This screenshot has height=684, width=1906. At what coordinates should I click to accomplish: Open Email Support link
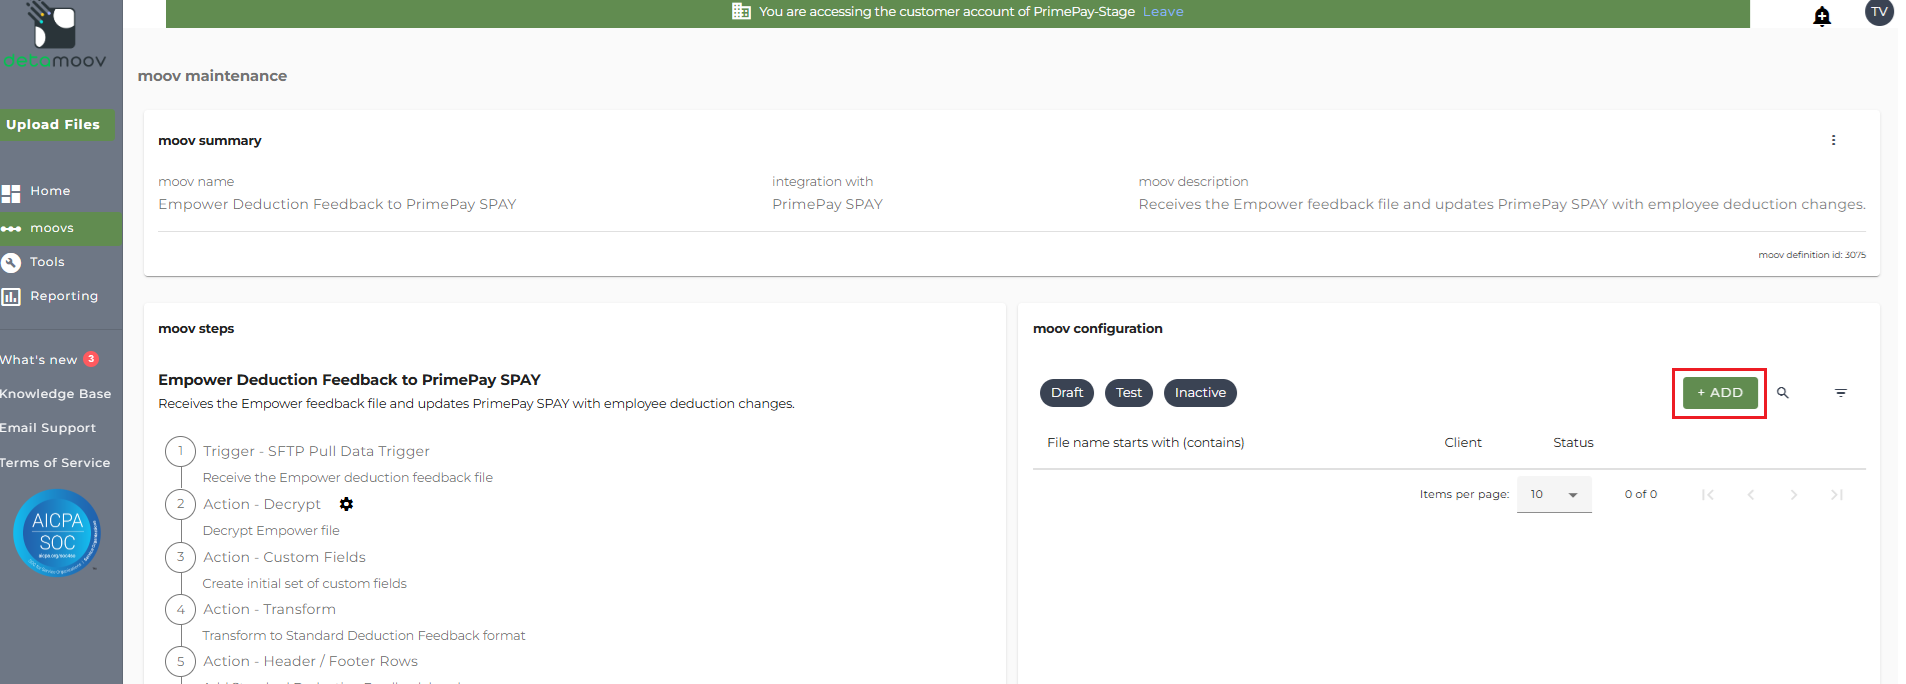click(48, 428)
